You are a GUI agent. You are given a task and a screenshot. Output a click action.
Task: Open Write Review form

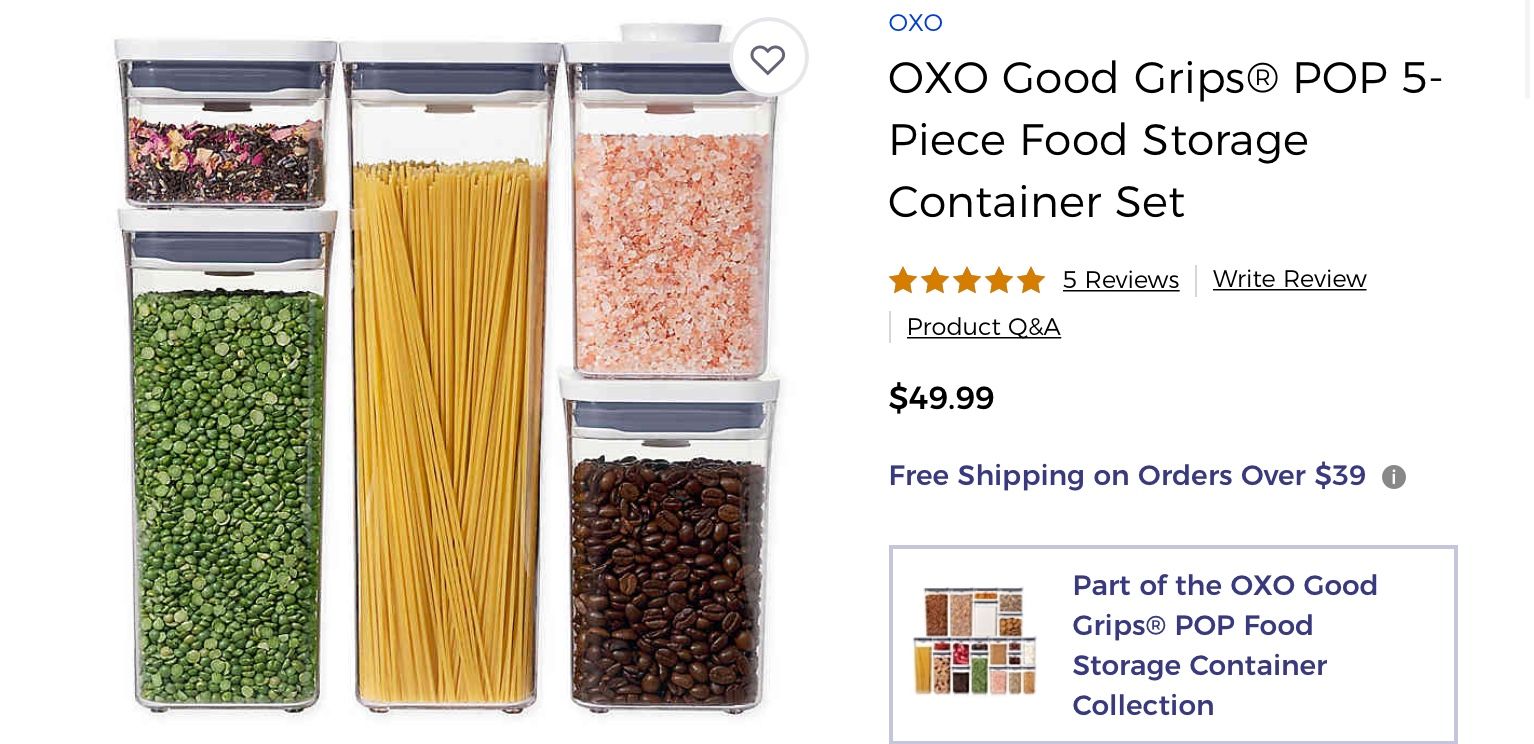[x=1289, y=279]
